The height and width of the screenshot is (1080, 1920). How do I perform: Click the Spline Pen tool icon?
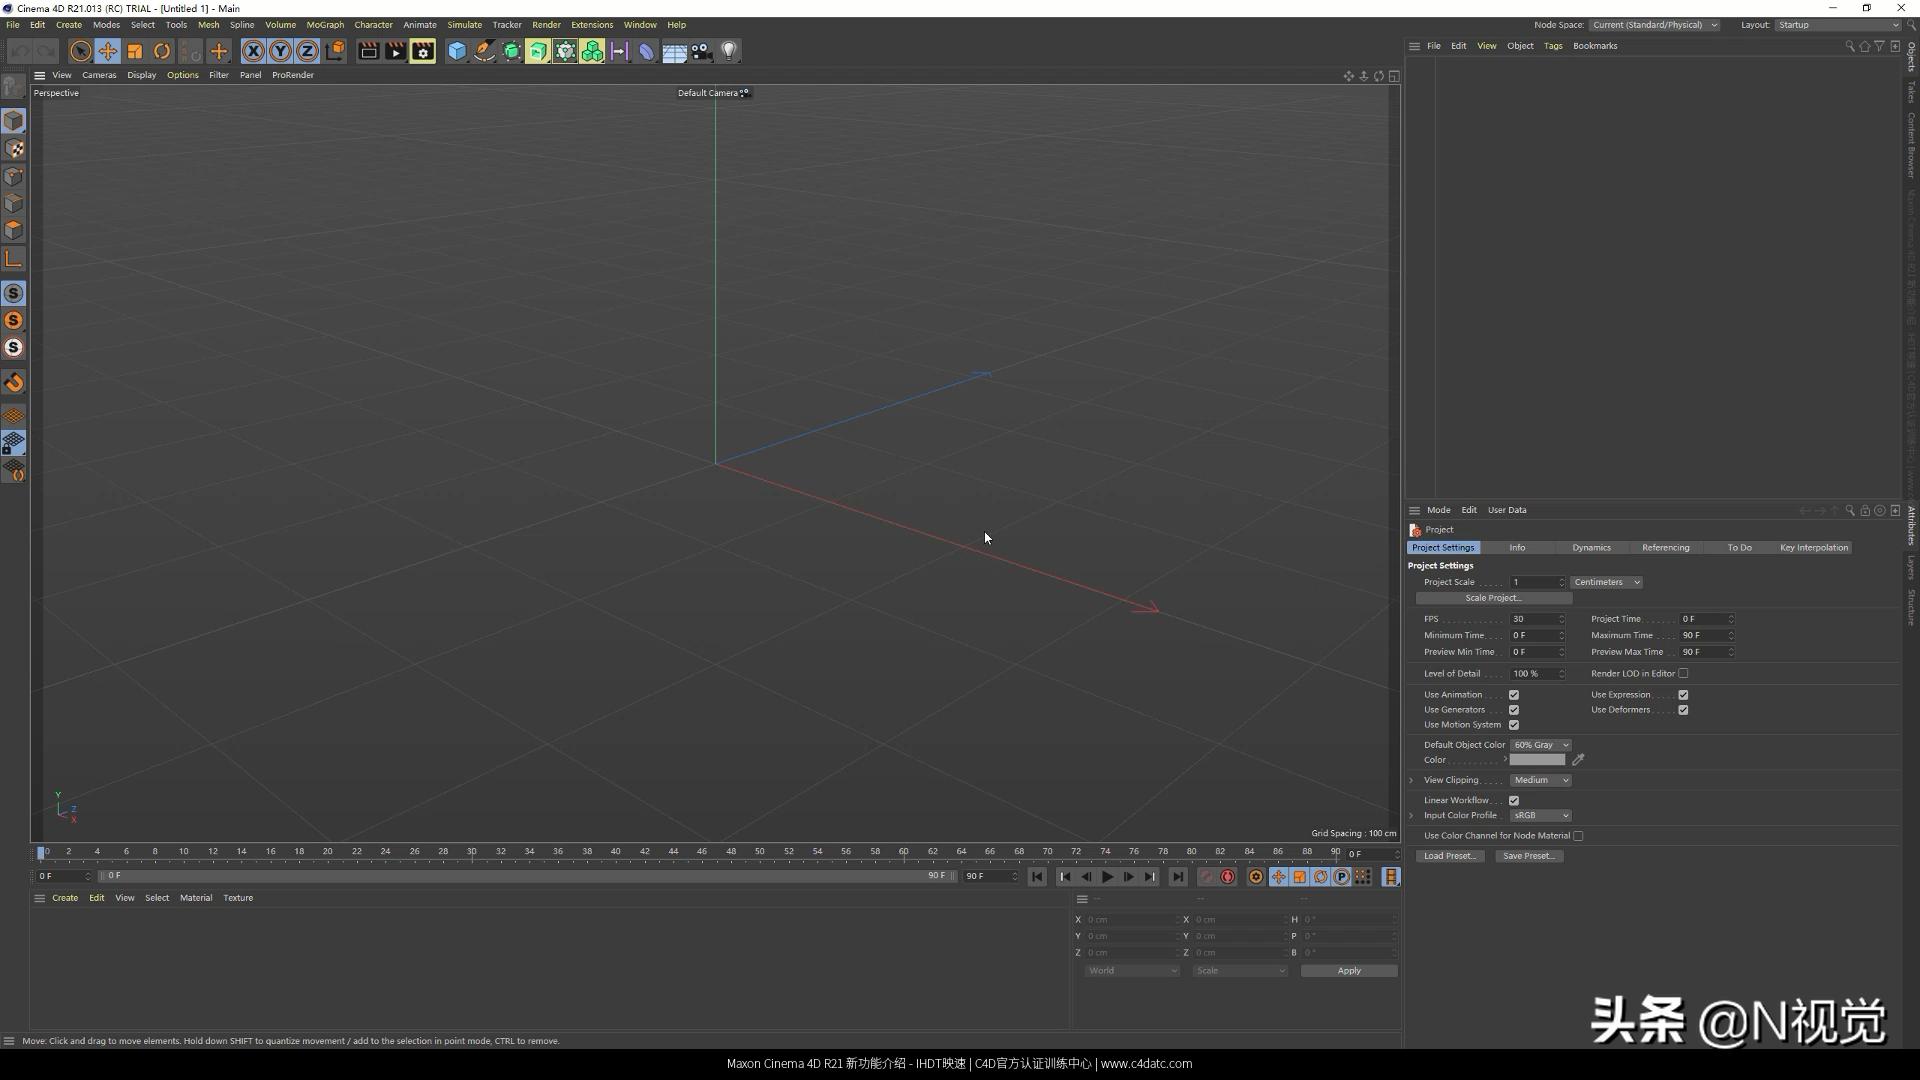pos(484,51)
